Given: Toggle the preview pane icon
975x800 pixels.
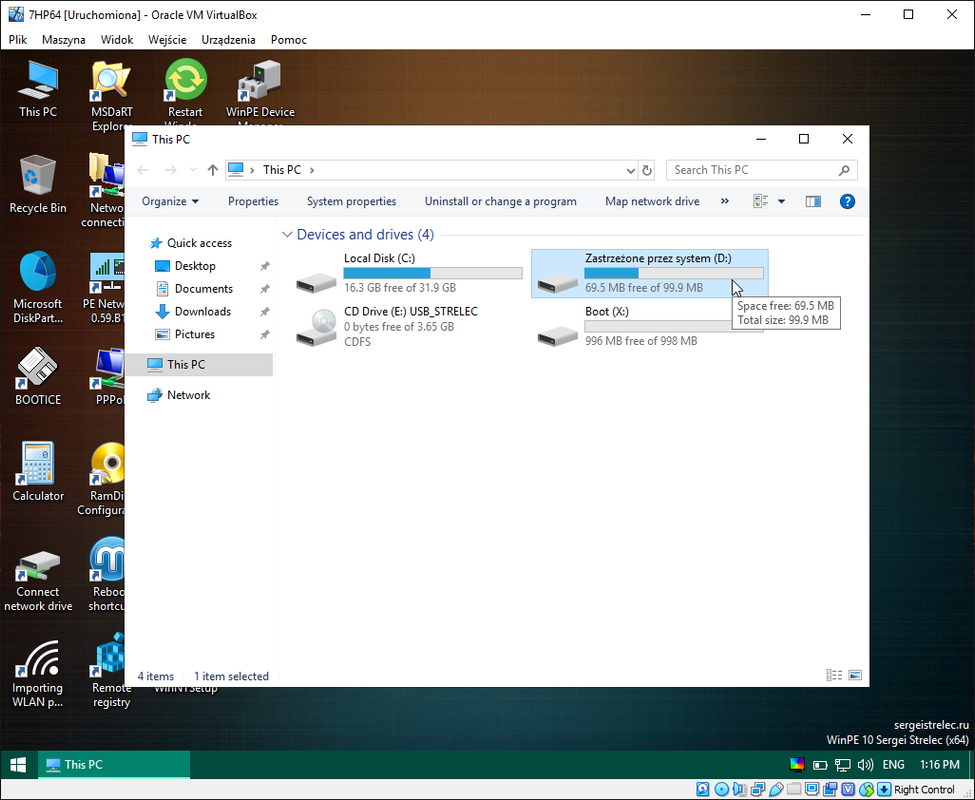Looking at the screenshot, I should point(813,201).
